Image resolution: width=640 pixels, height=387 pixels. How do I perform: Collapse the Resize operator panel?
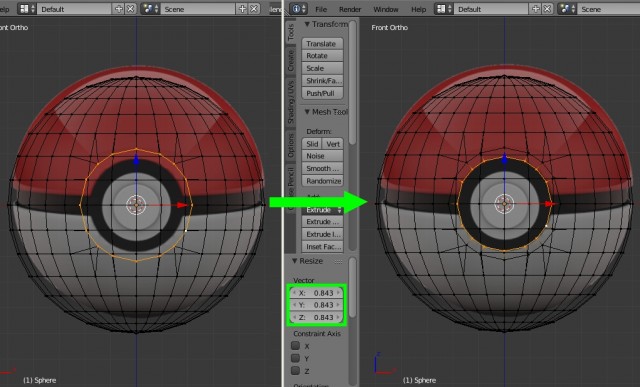pos(295,261)
